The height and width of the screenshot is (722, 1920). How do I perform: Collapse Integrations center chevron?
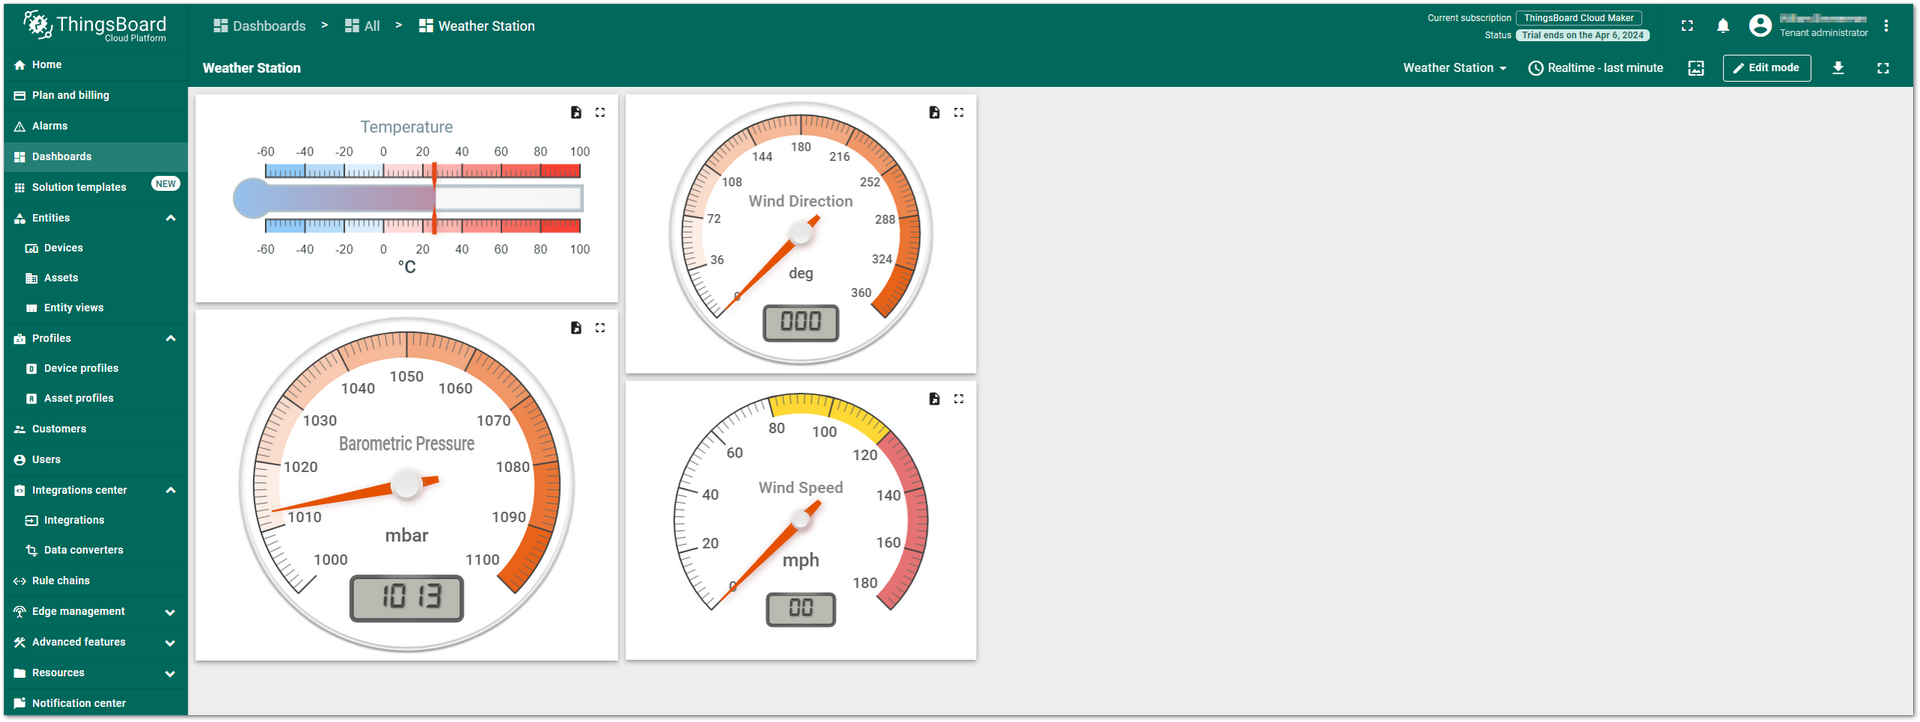click(x=170, y=490)
